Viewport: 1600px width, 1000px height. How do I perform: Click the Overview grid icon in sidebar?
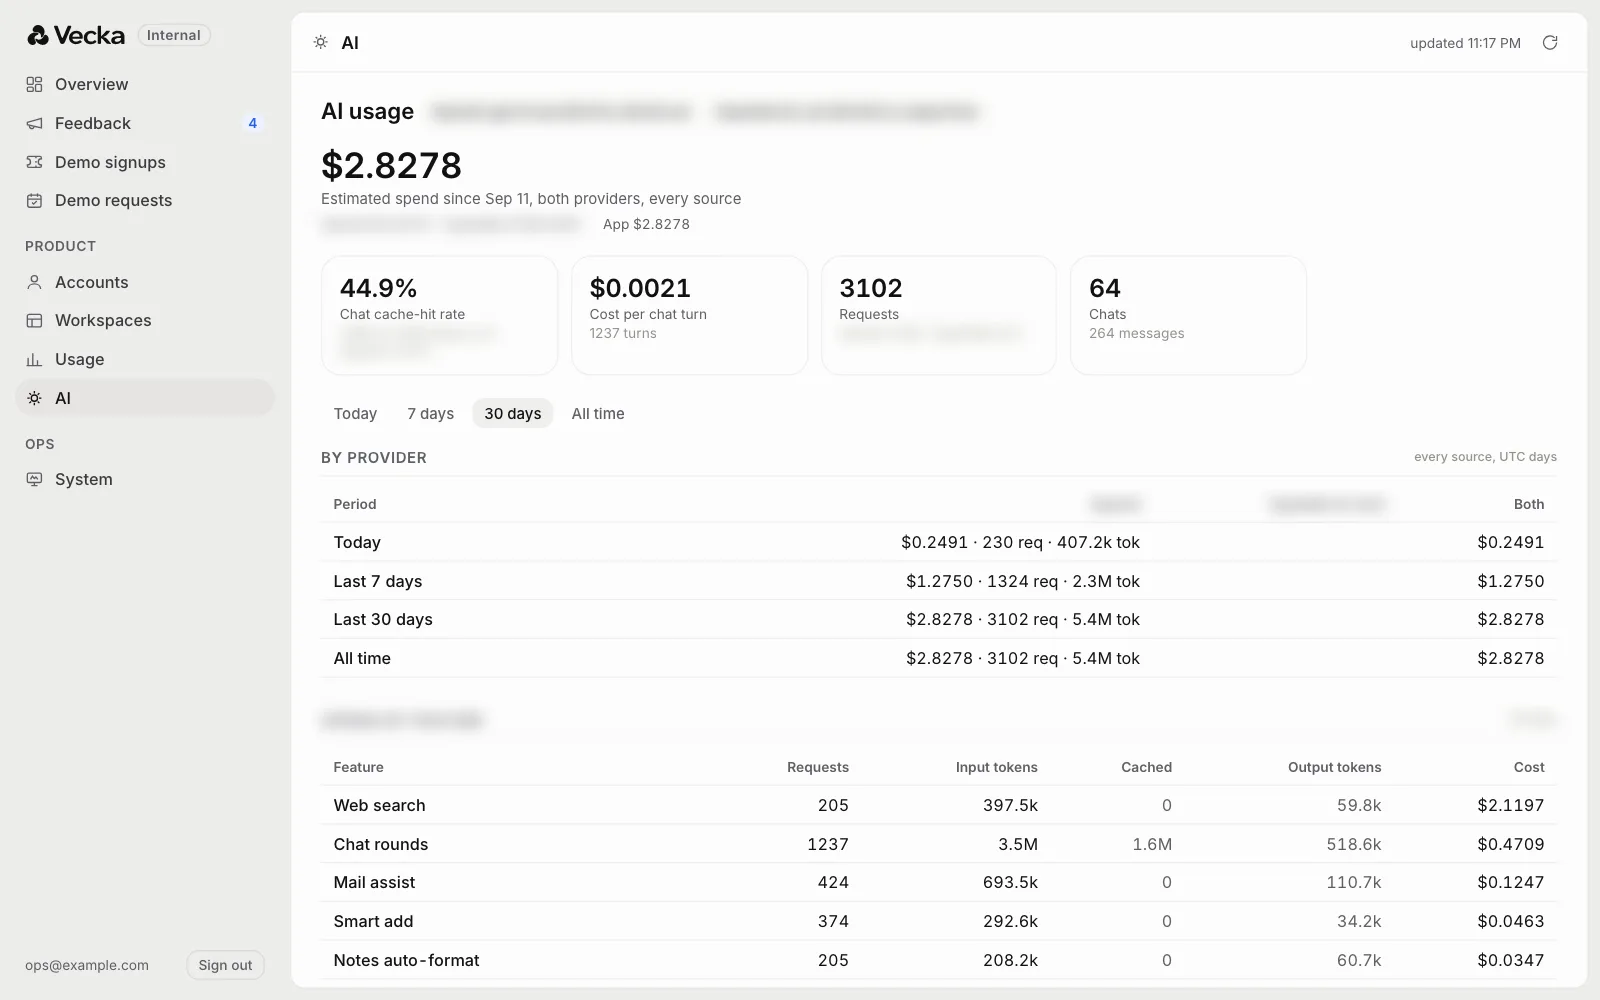pos(34,84)
